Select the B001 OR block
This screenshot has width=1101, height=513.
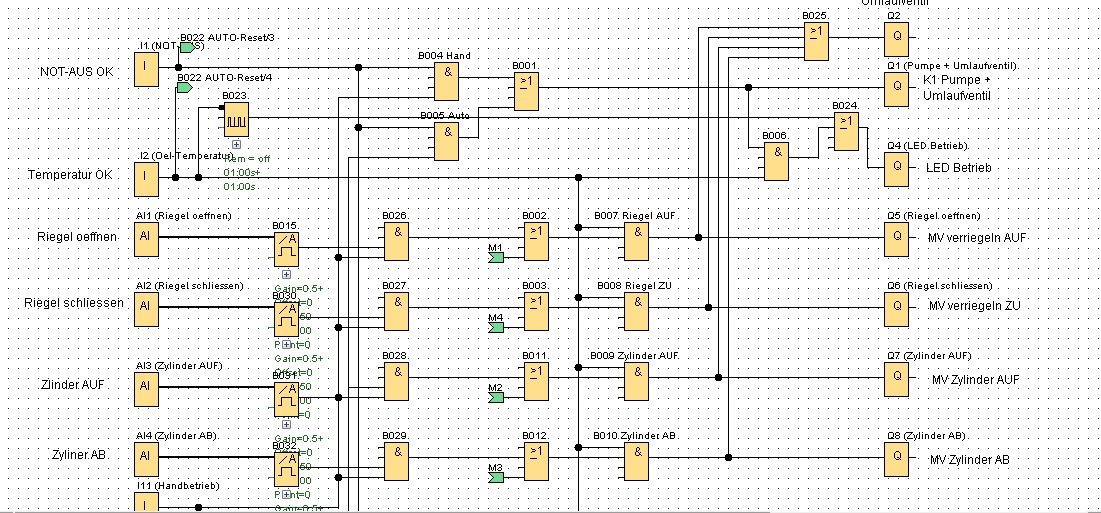pos(527,91)
